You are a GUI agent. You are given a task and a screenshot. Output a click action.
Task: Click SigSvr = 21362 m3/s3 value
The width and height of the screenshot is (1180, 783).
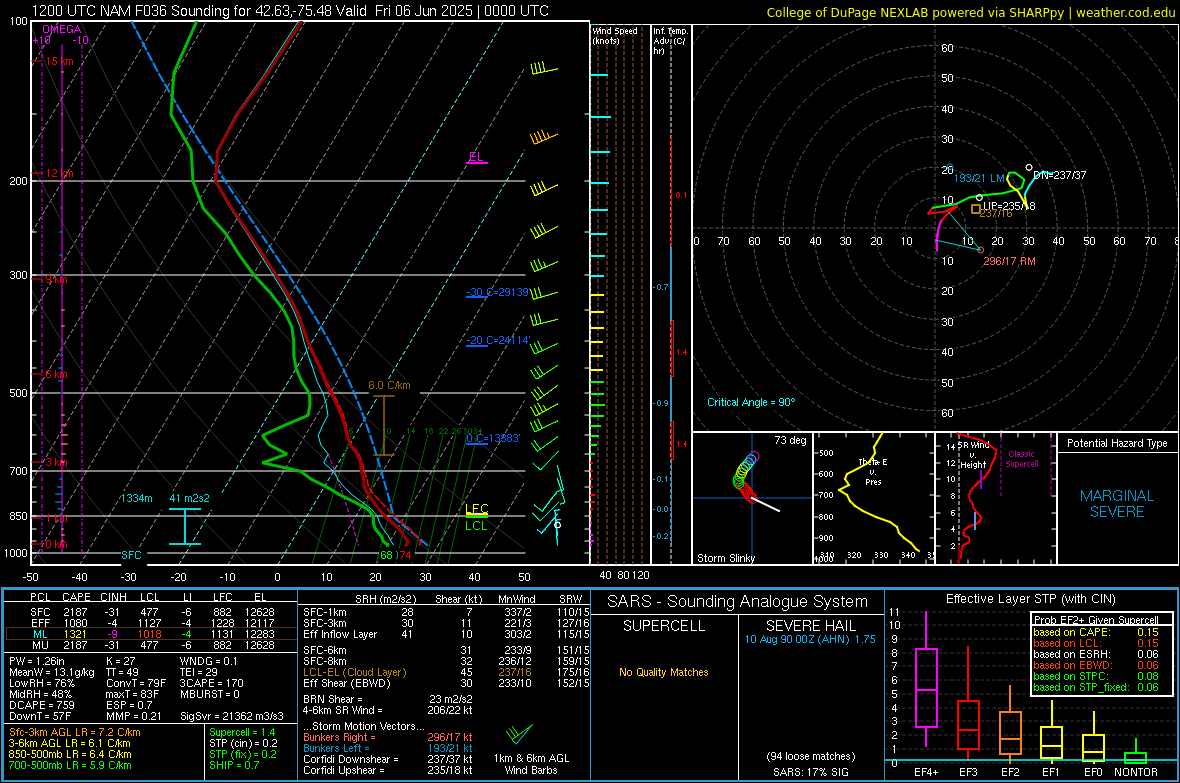point(232,716)
